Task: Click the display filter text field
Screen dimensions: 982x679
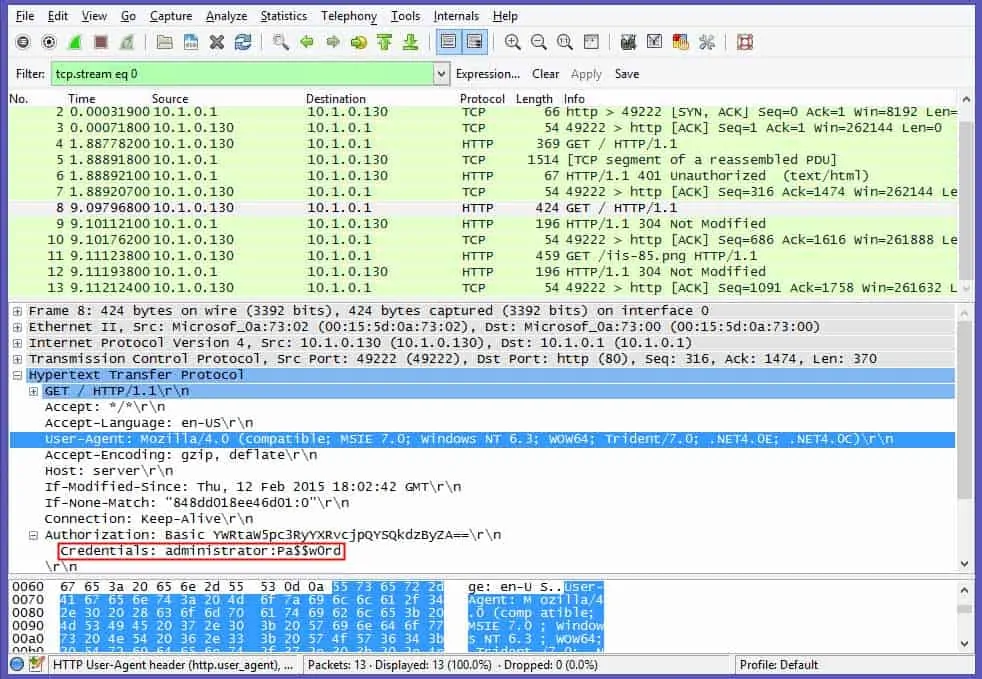Action: pyautogui.click(x=240, y=74)
